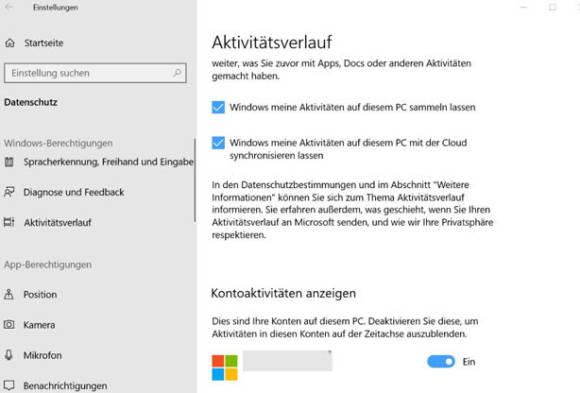The image size is (580, 393).
Task: Go to the Startseite link
Action: (x=44, y=43)
